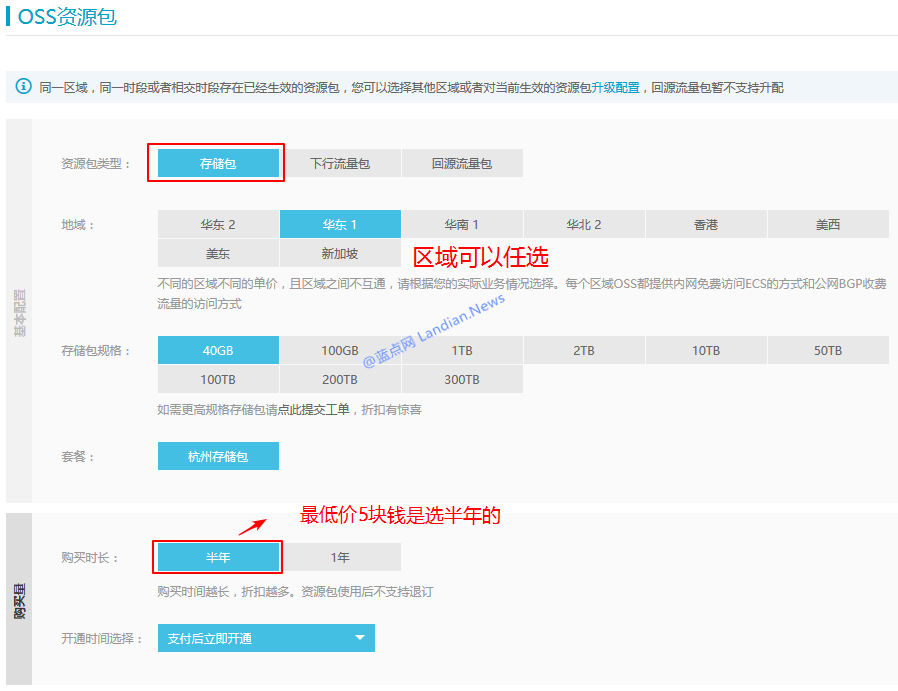Select 半年 purchase duration

point(216,556)
